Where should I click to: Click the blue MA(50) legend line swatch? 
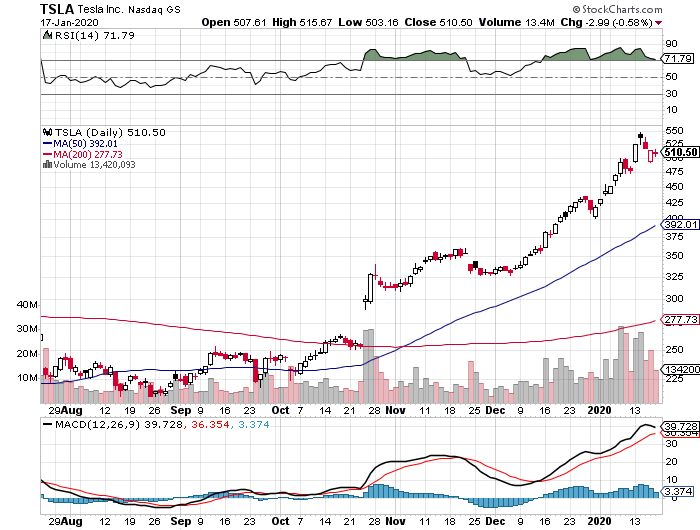click(x=47, y=144)
